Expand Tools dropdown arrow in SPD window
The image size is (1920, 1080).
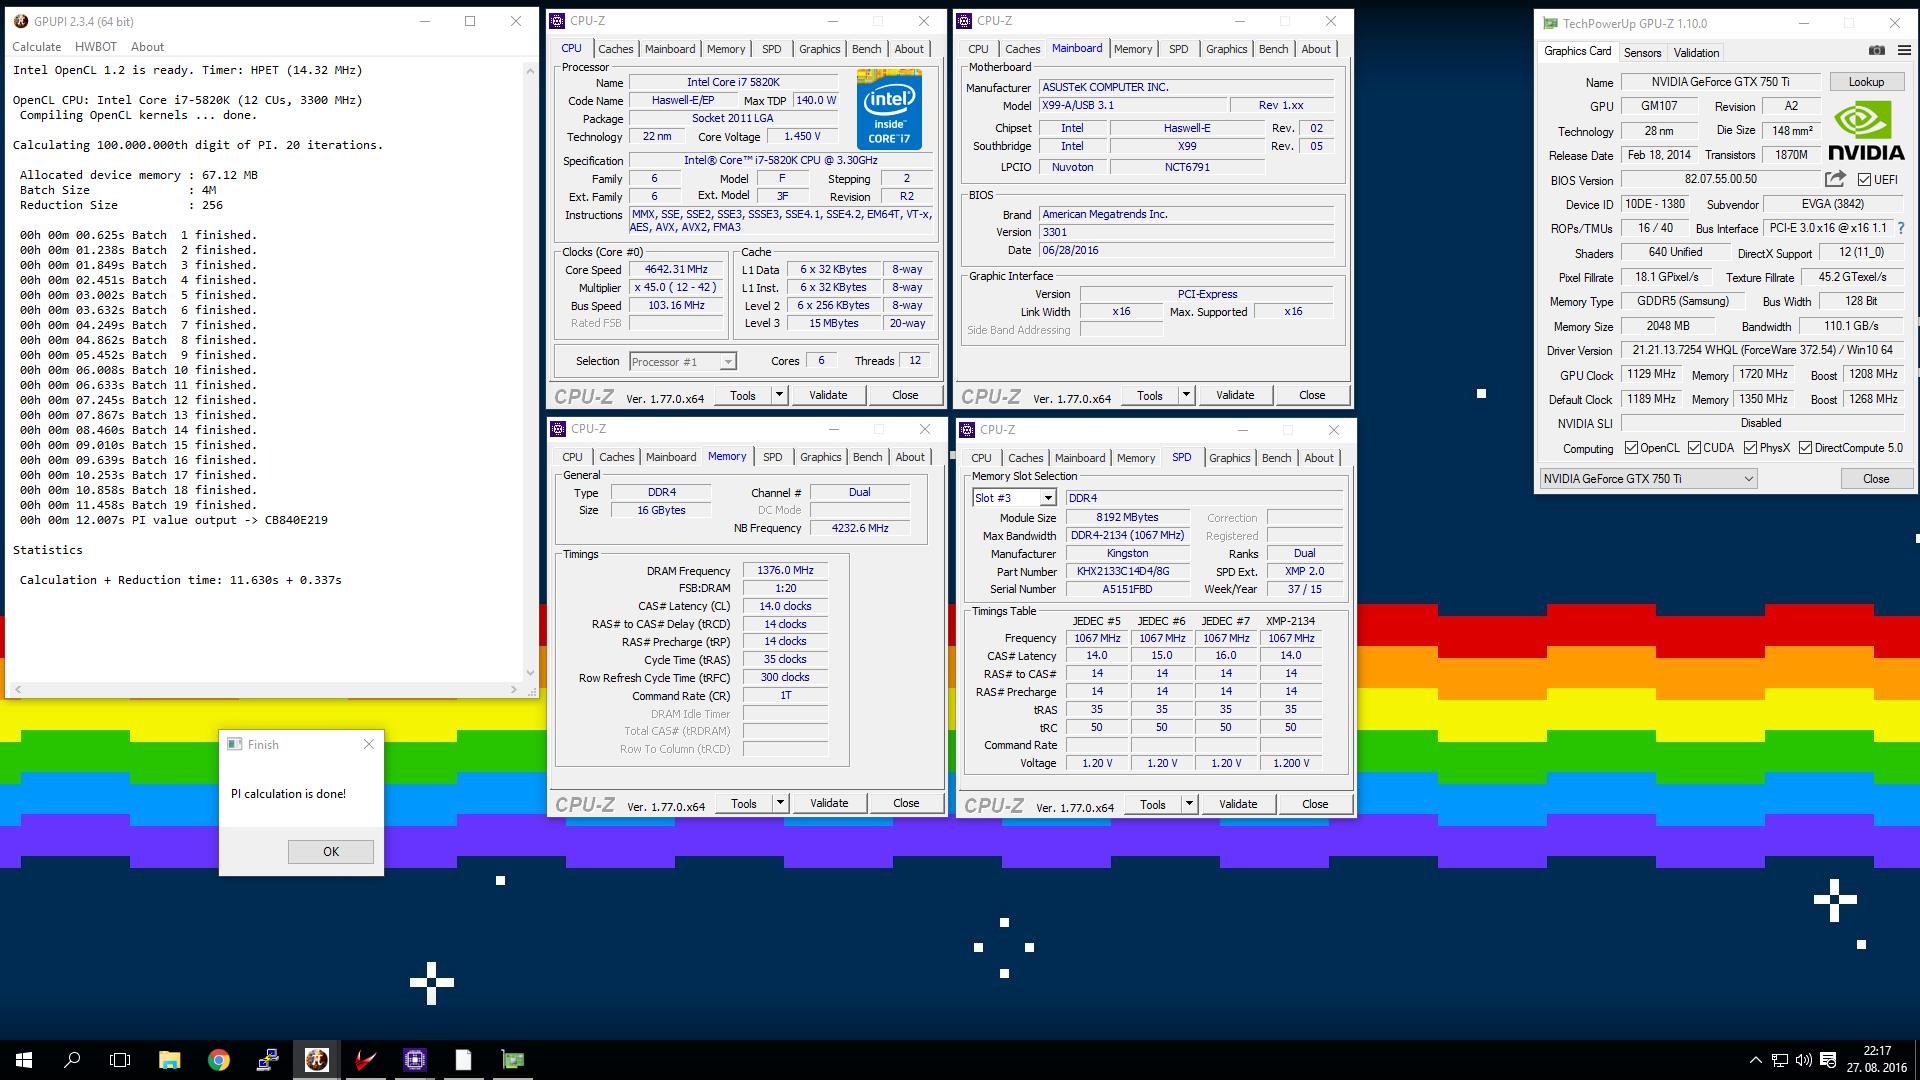point(1189,804)
